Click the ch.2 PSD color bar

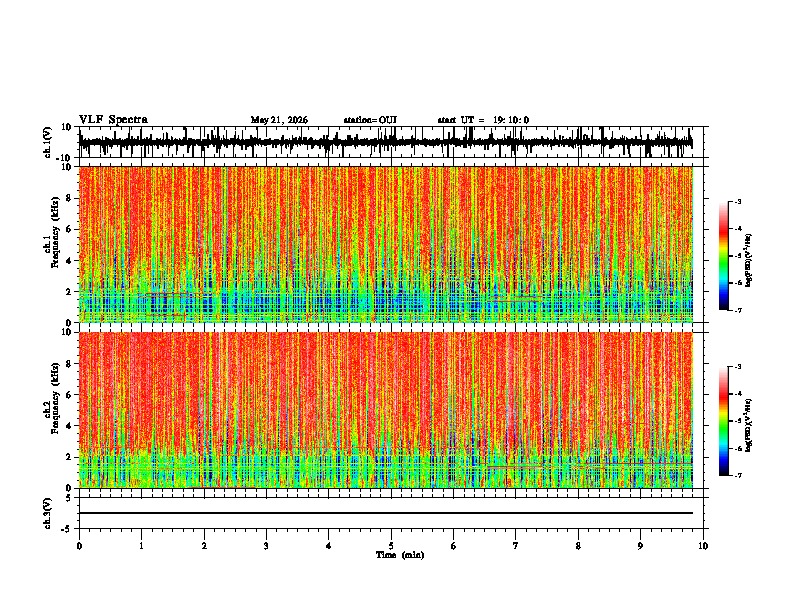[x=723, y=421]
